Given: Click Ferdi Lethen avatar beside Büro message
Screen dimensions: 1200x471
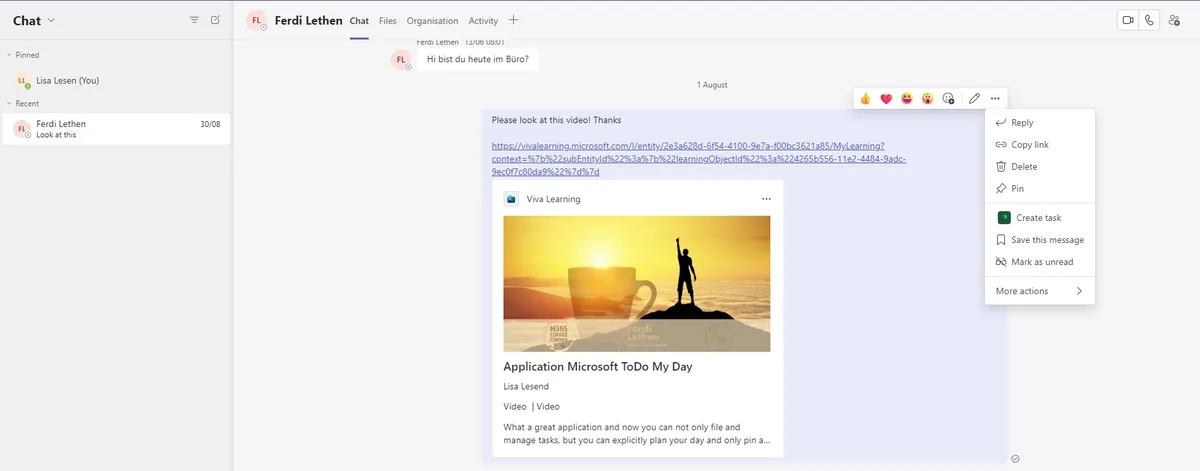Looking at the screenshot, I should pyautogui.click(x=401, y=60).
